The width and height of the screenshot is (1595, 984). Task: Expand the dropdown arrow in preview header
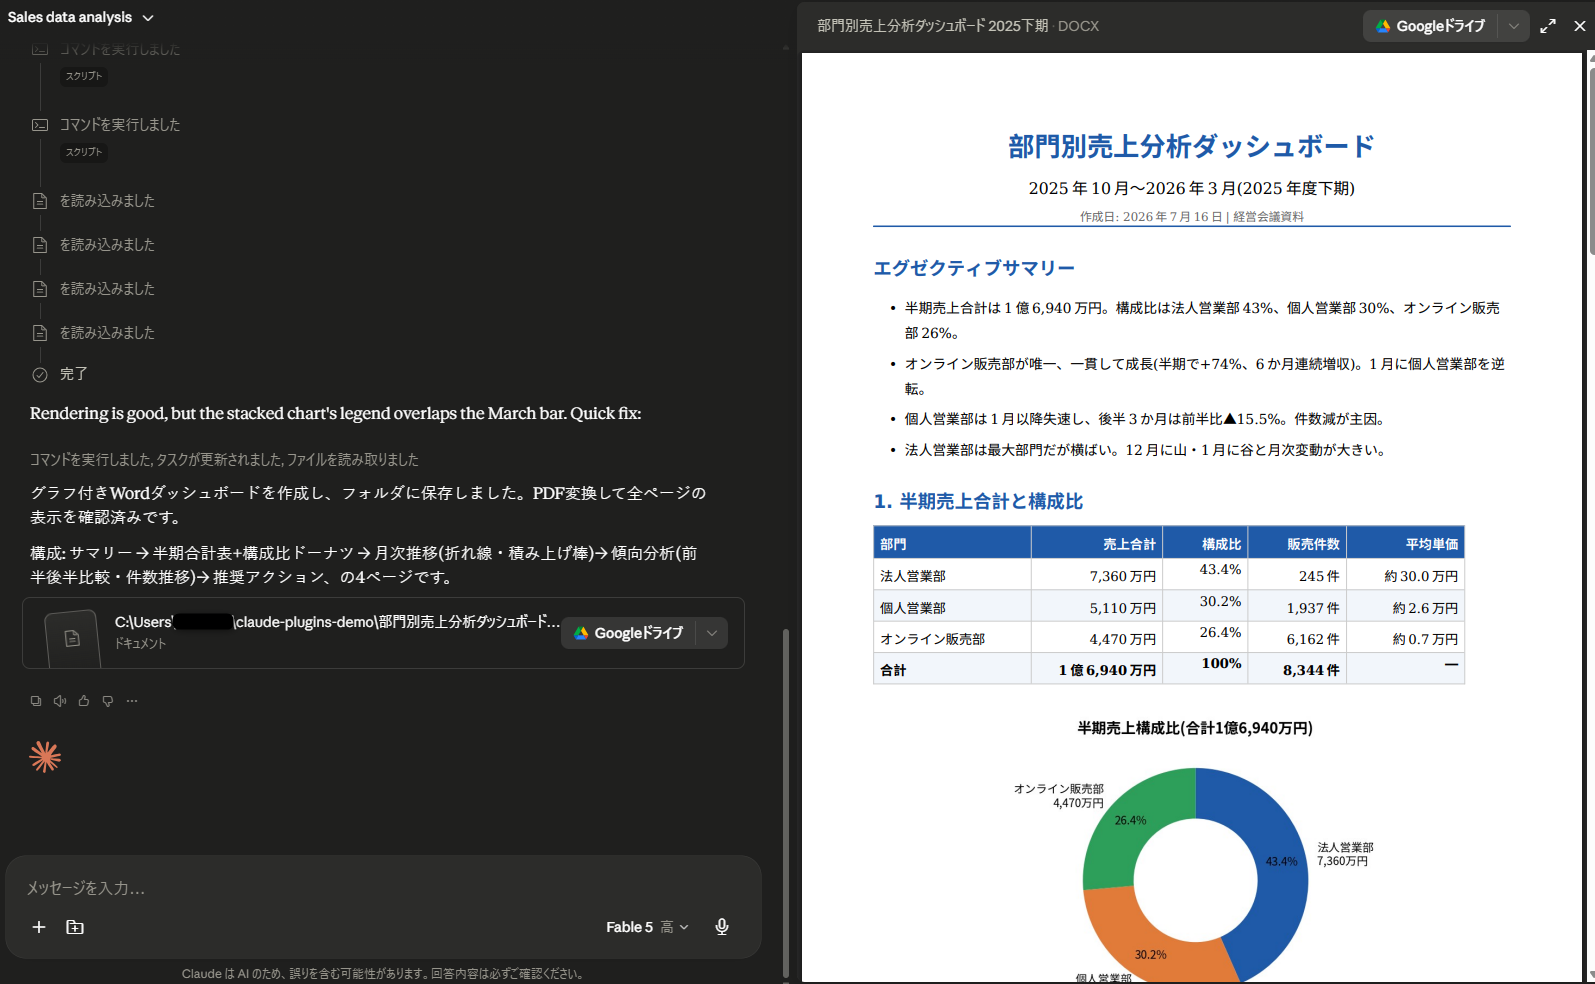[1514, 26]
